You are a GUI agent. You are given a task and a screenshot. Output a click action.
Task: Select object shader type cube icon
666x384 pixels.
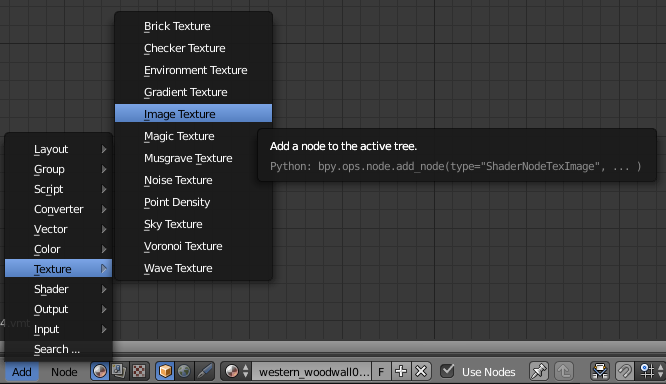(165, 372)
